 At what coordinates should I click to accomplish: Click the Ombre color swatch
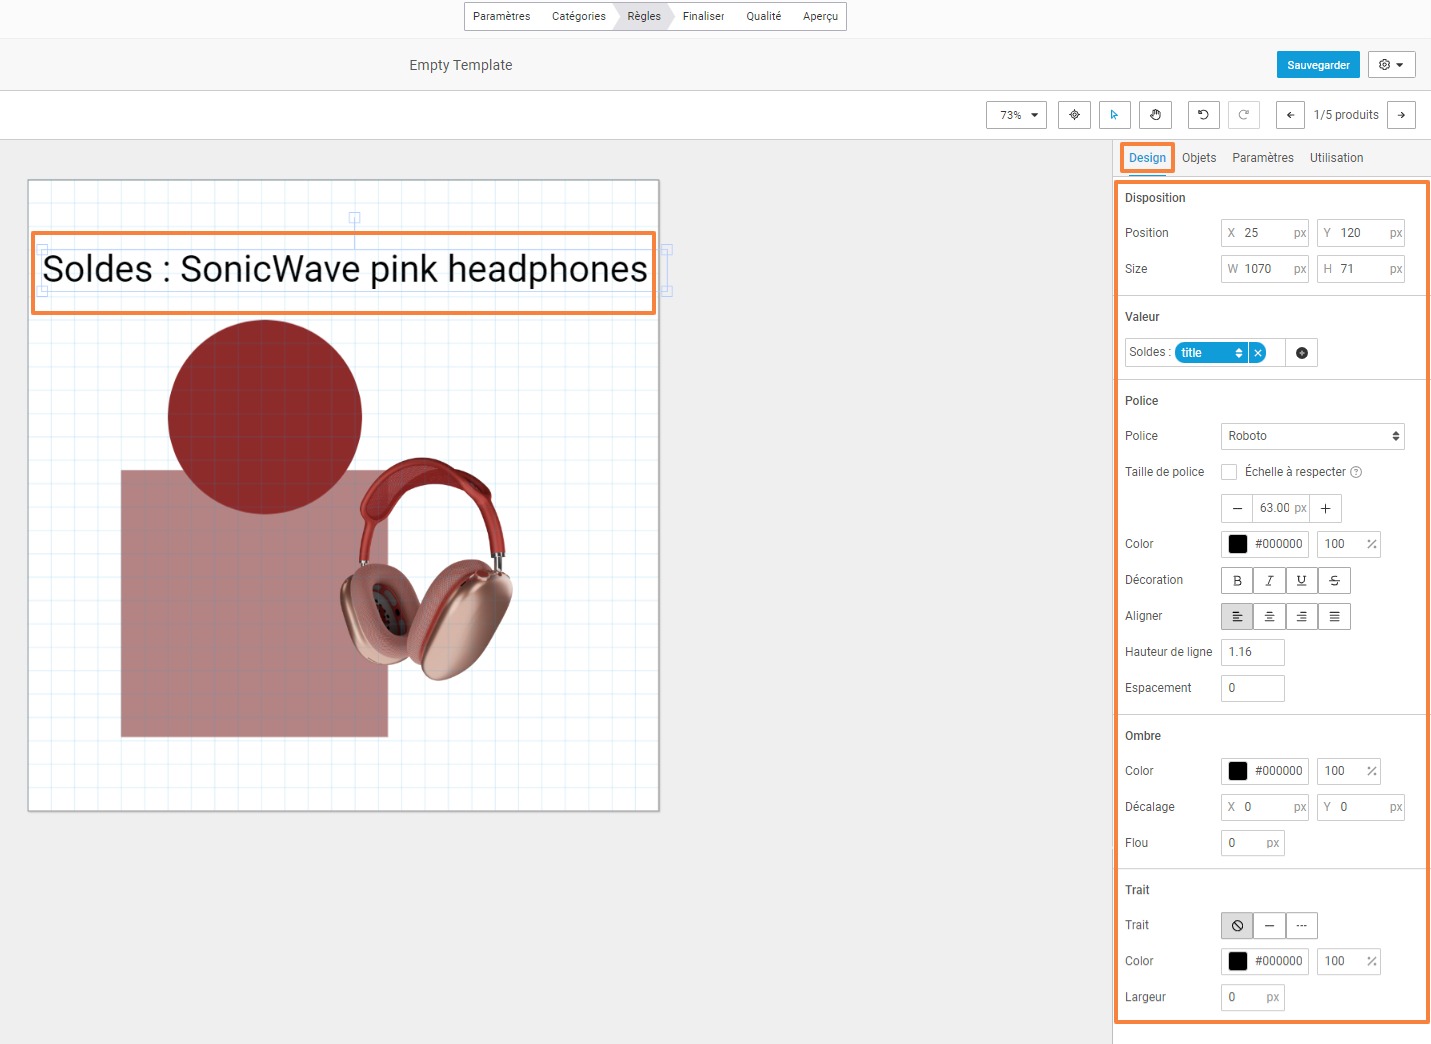1238,771
